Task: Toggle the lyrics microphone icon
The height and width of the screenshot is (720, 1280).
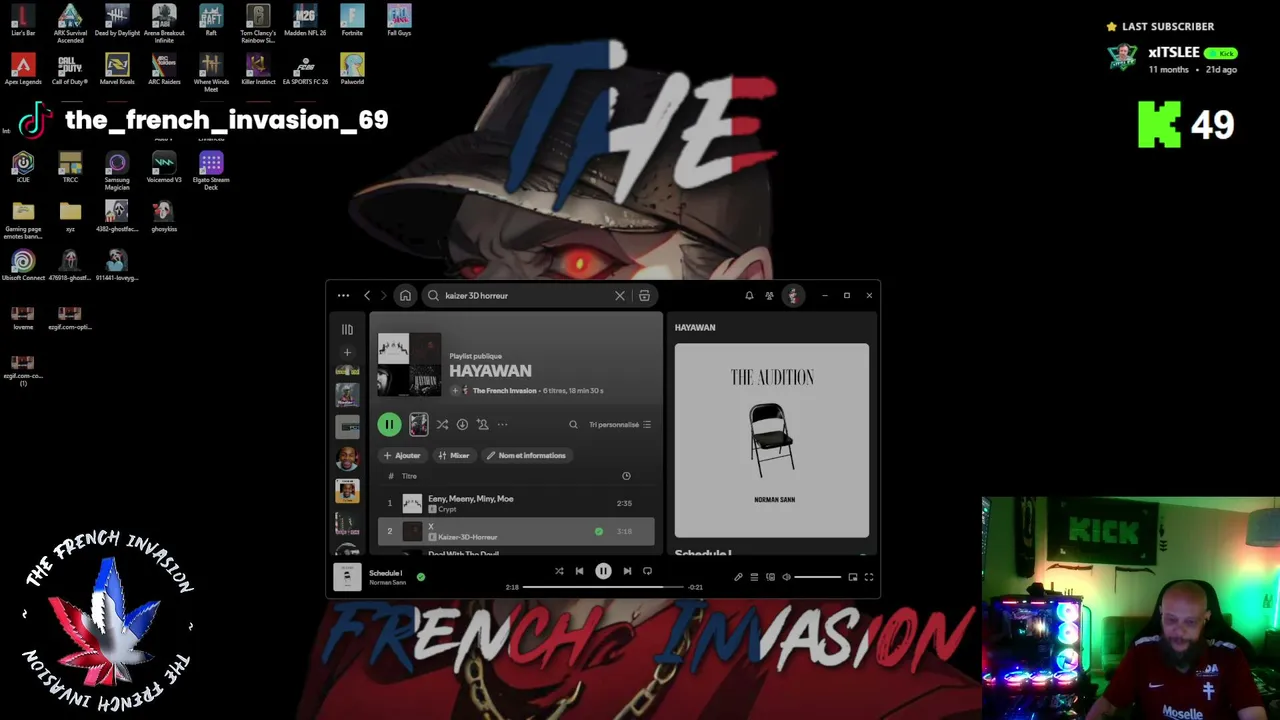Action: pyautogui.click(x=738, y=577)
